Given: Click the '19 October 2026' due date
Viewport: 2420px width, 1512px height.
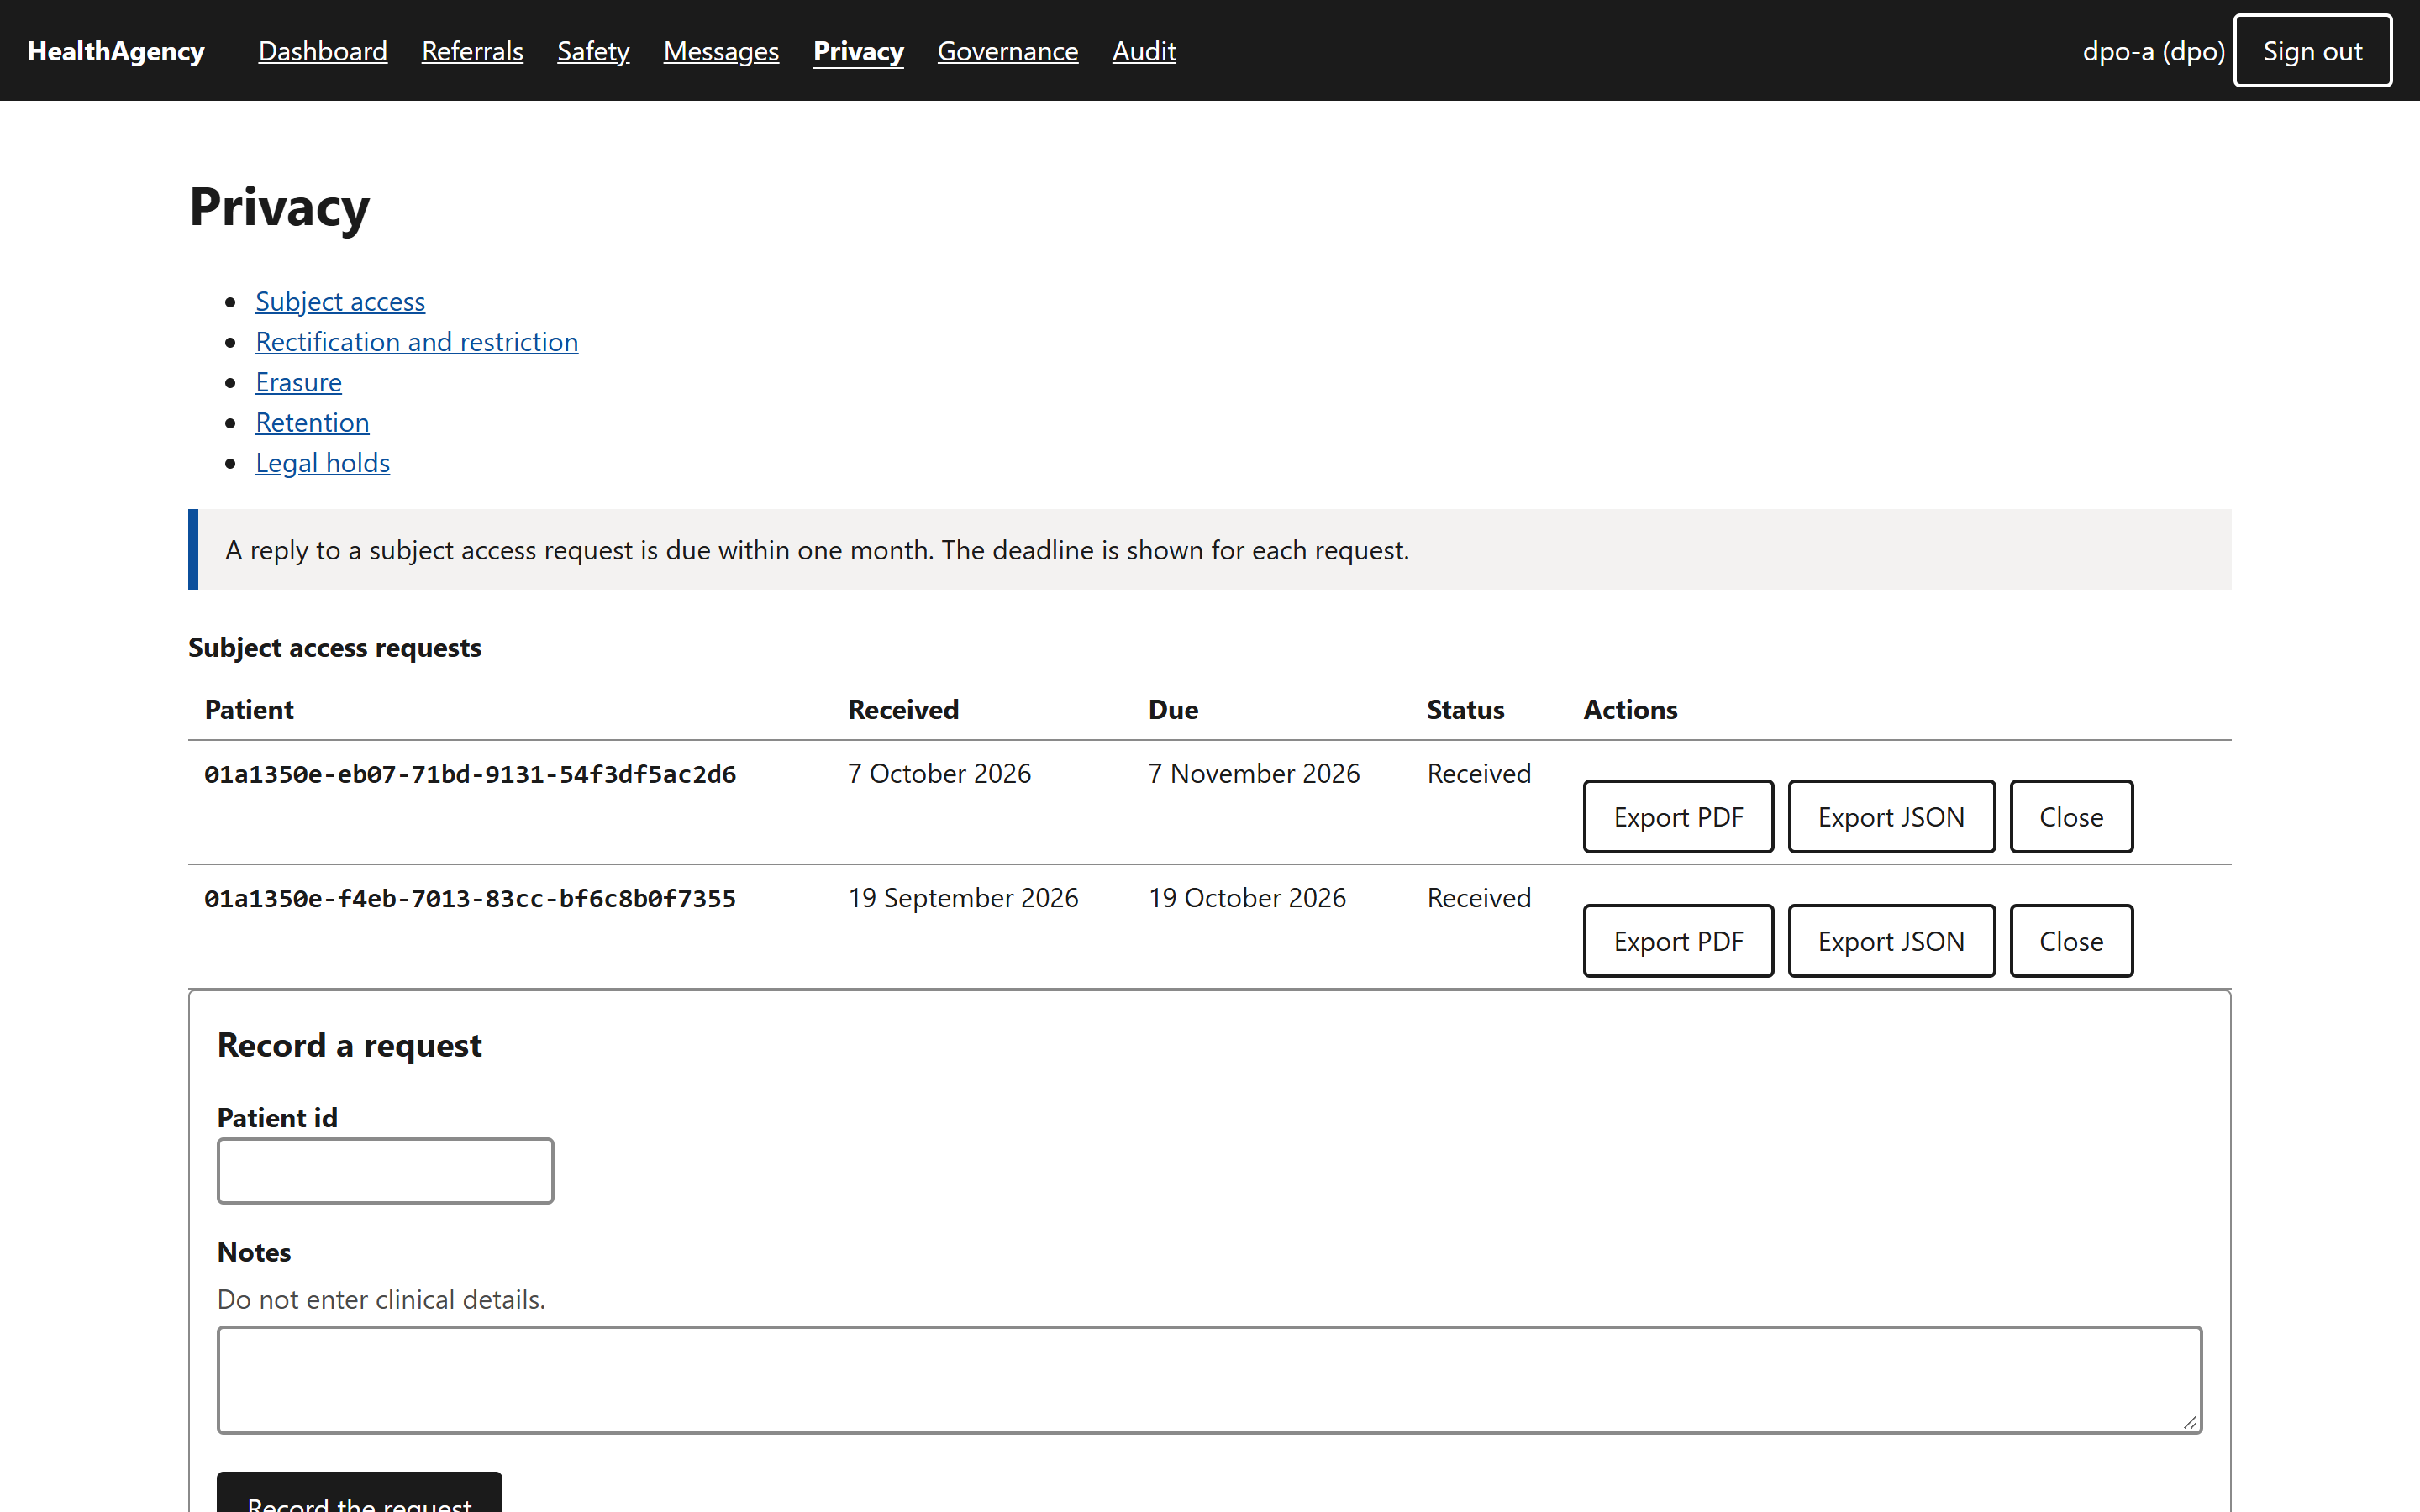Looking at the screenshot, I should pyautogui.click(x=1247, y=898).
